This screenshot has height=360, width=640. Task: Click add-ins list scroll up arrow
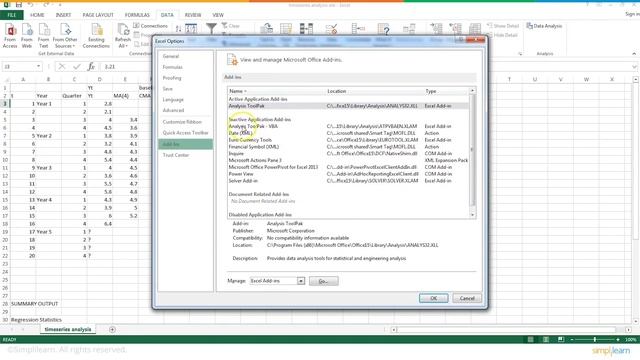pos(473,91)
